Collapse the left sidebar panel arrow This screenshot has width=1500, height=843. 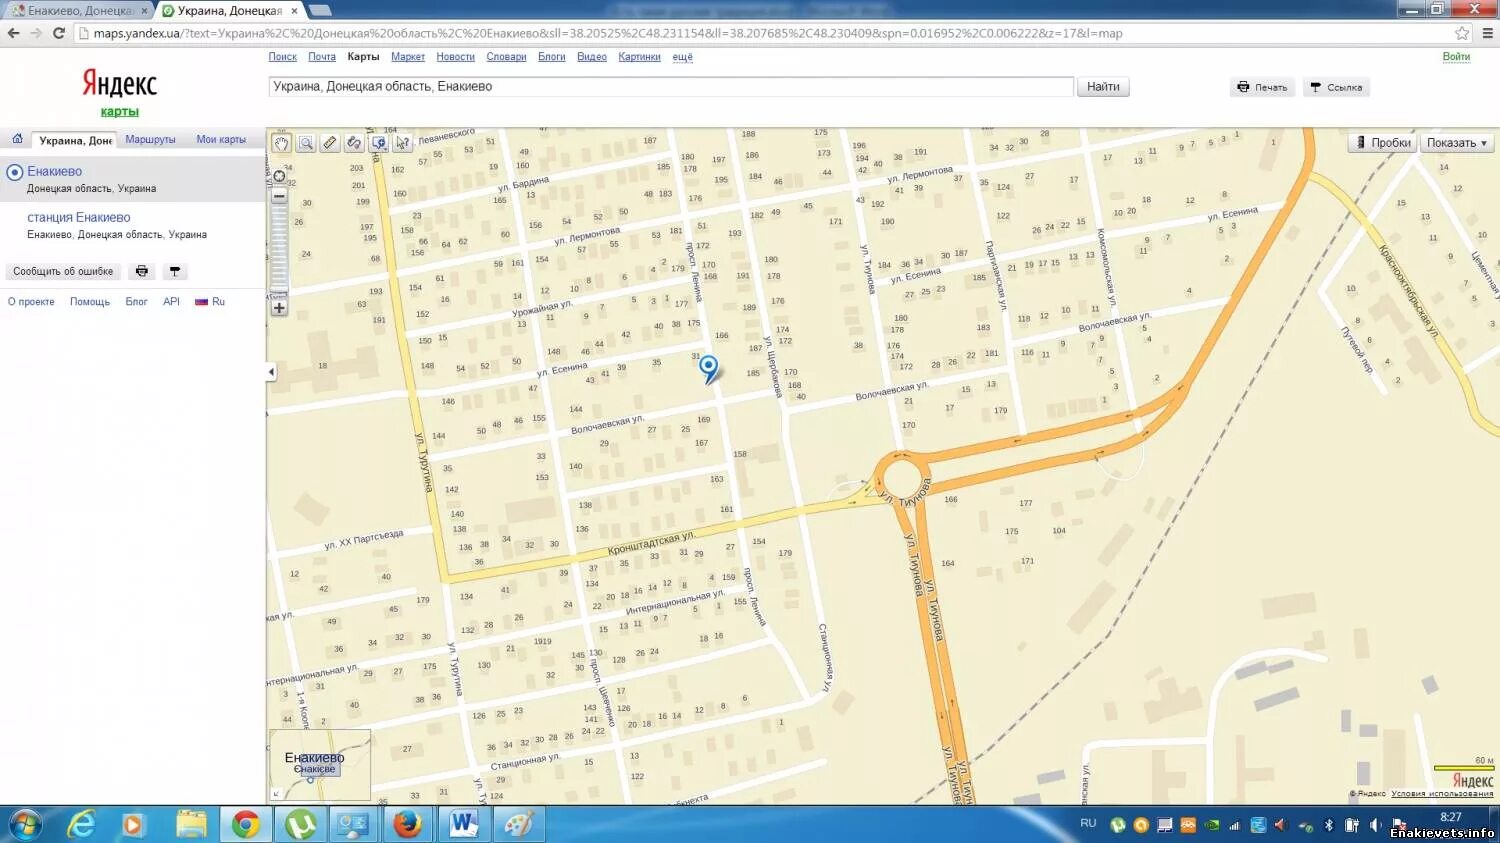pos(271,372)
